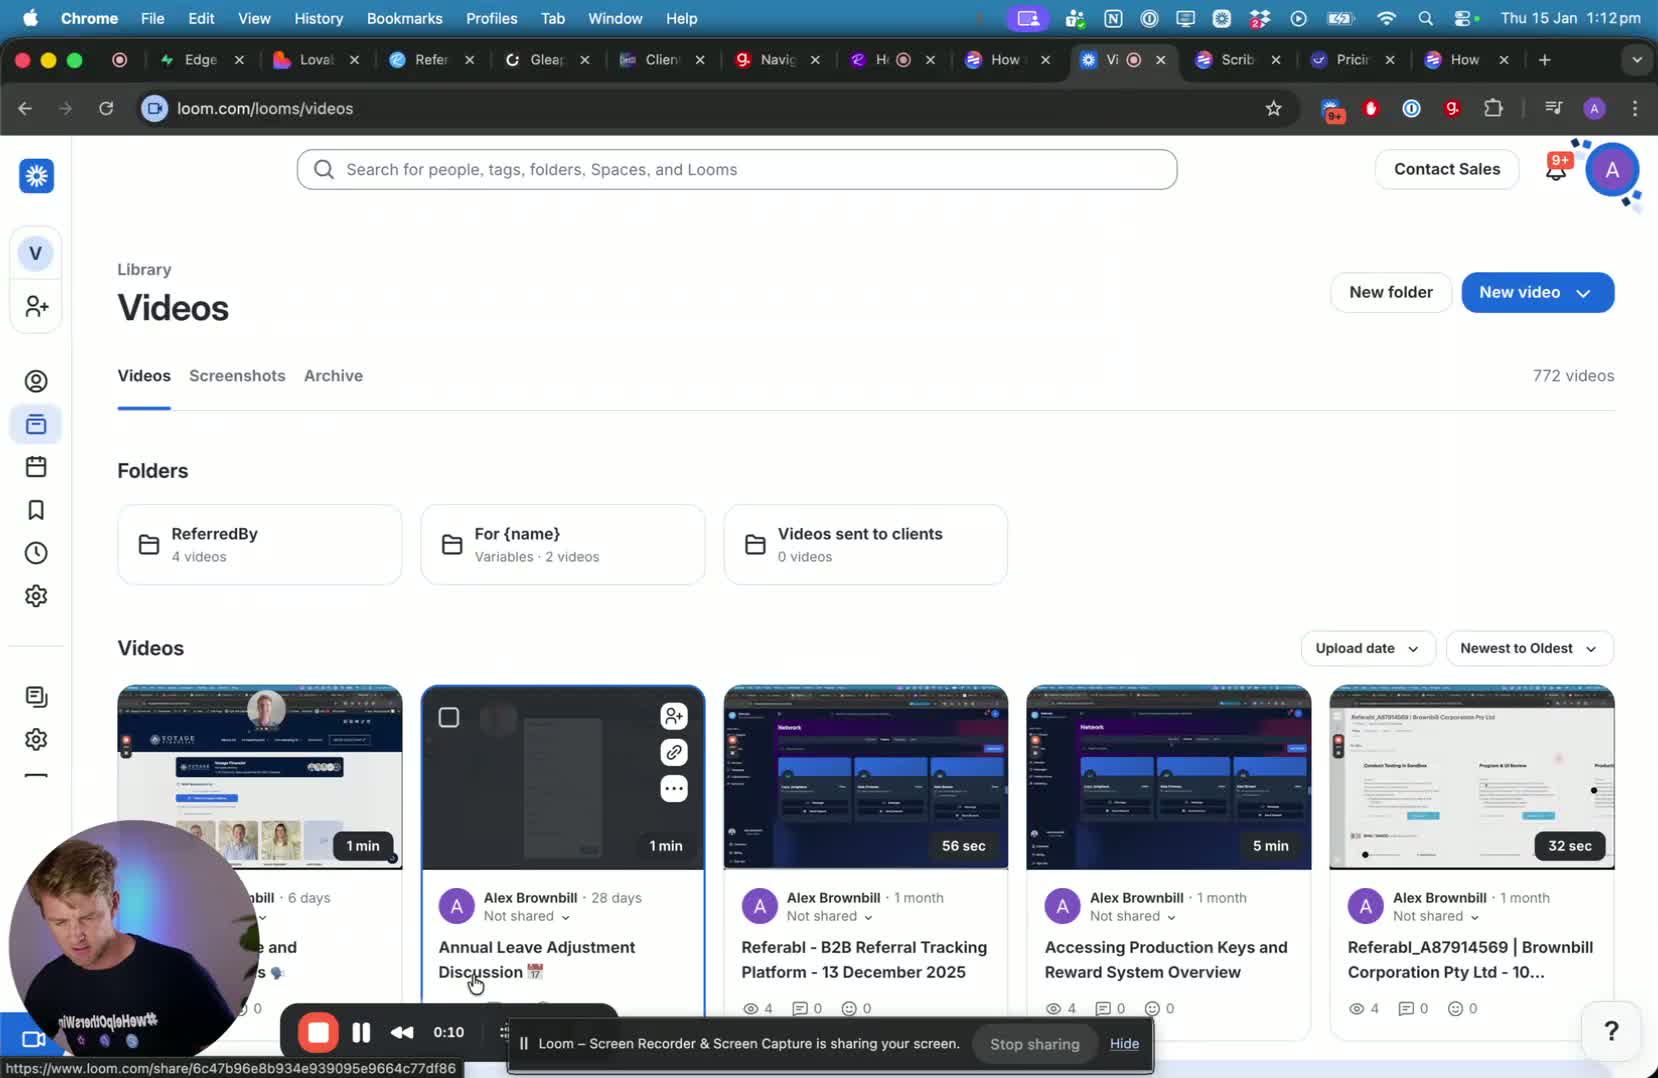The image size is (1658, 1078).
Task: Restart recording with the rewind icon
Action: pos(402,1033)
